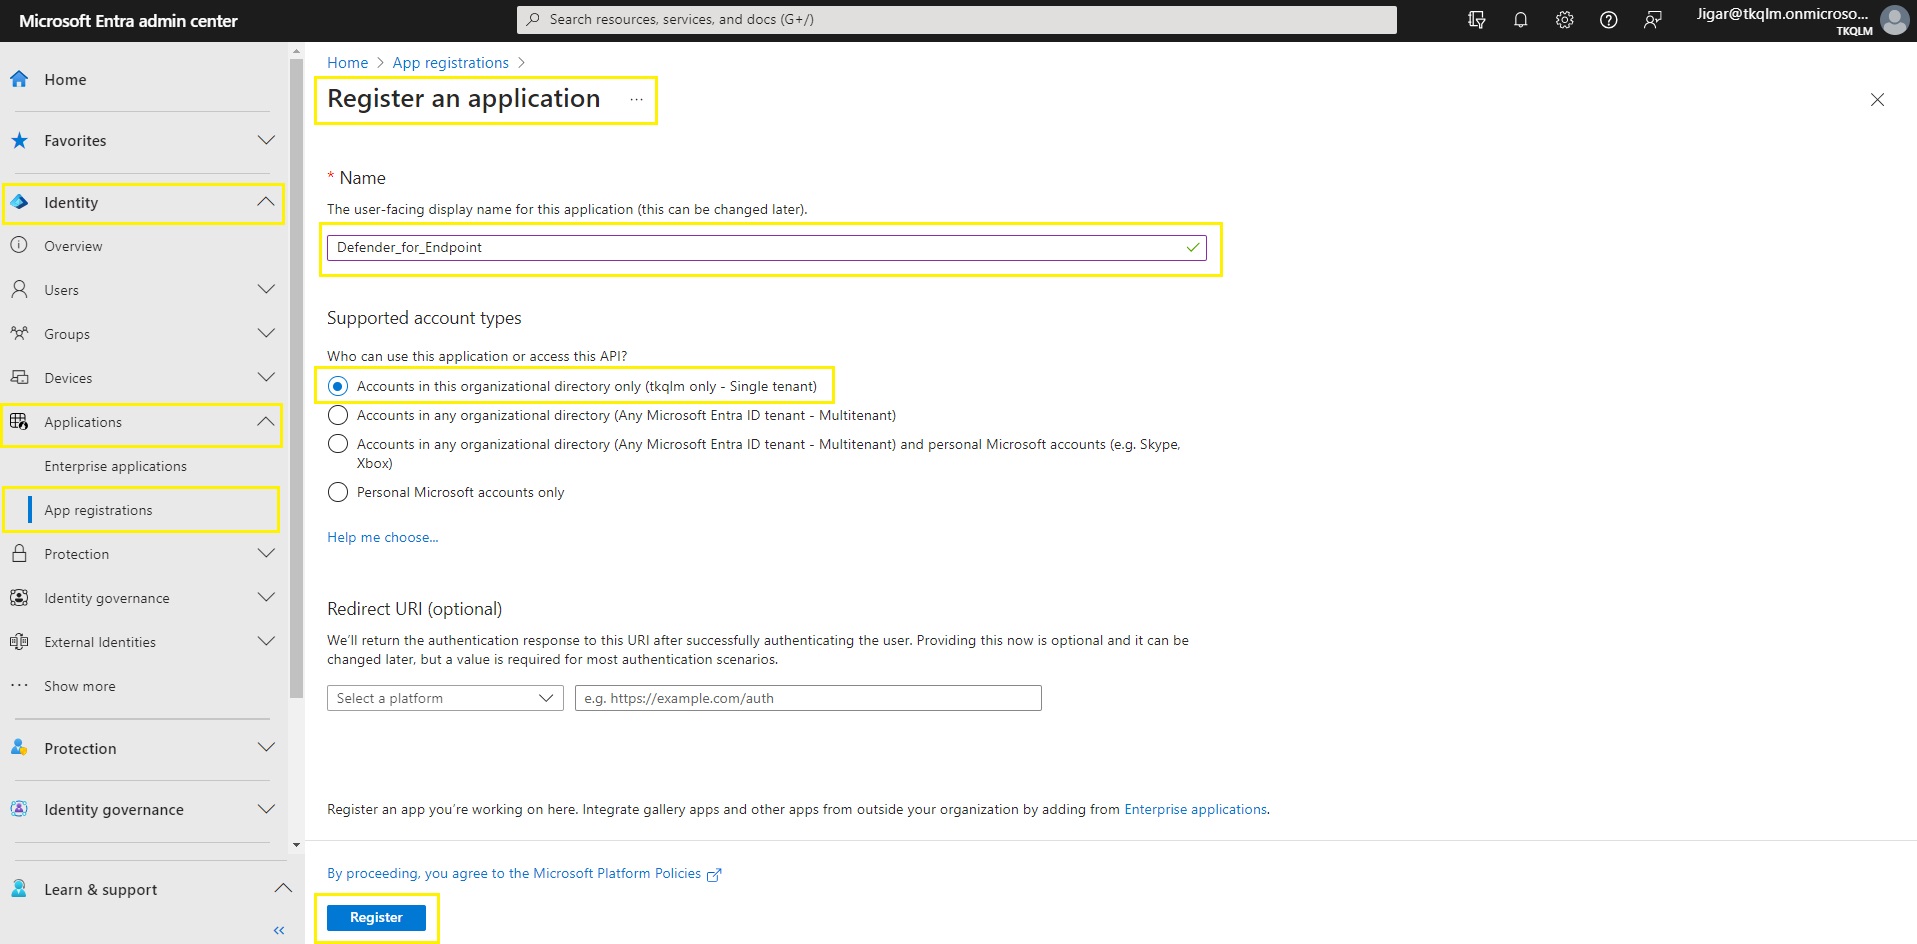Image resolution: width=1917 pixels, height=944 pixels.
Task: Open portal settings gear
Action: pos(1564,20)
